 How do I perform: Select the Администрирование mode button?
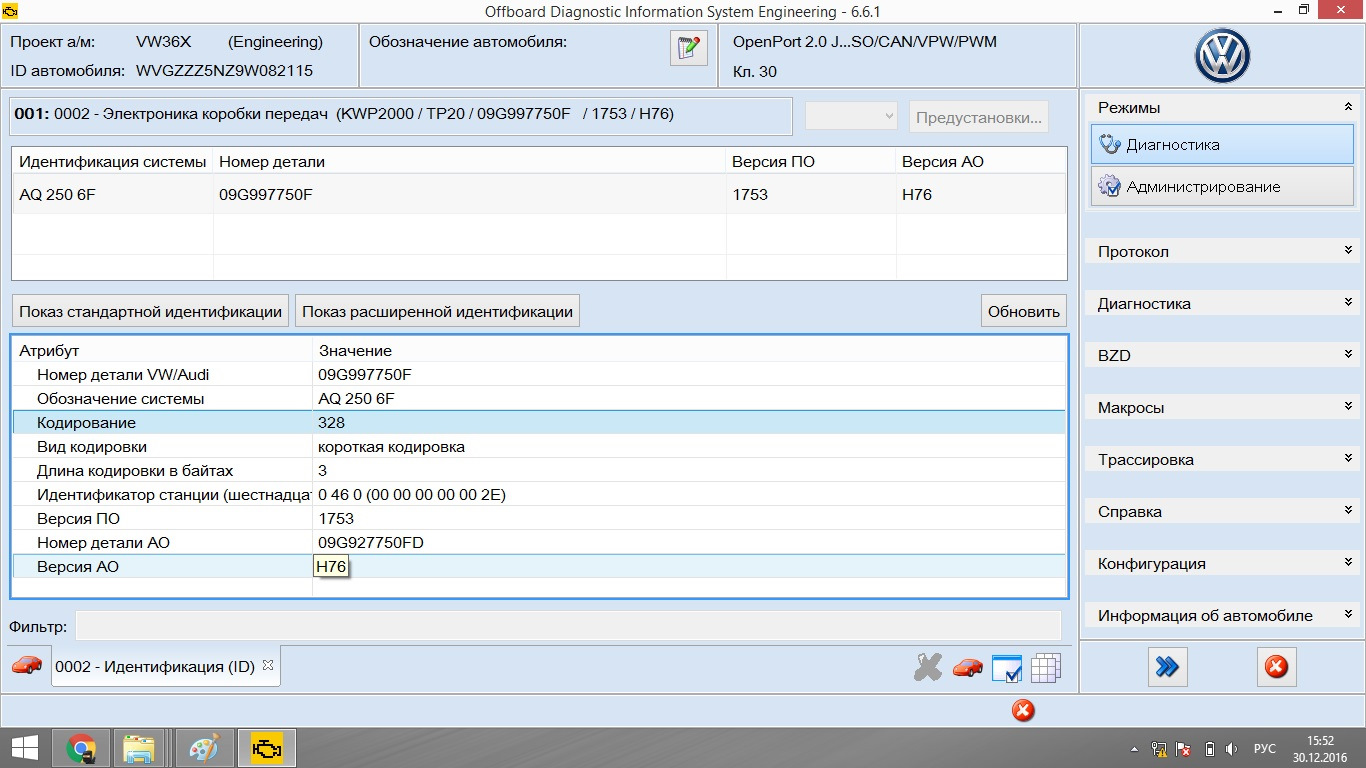point(1222,186)
